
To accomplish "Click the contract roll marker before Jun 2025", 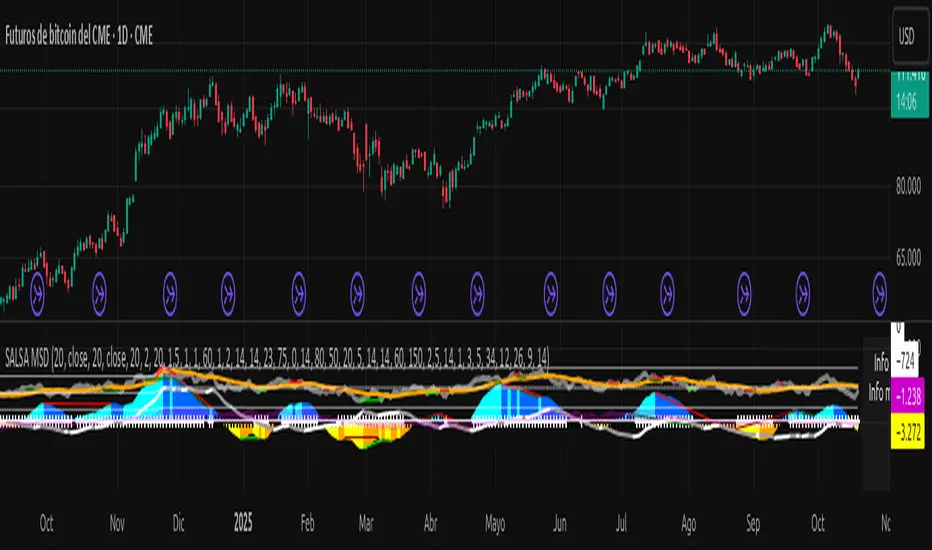I will (x=551, y=293).
